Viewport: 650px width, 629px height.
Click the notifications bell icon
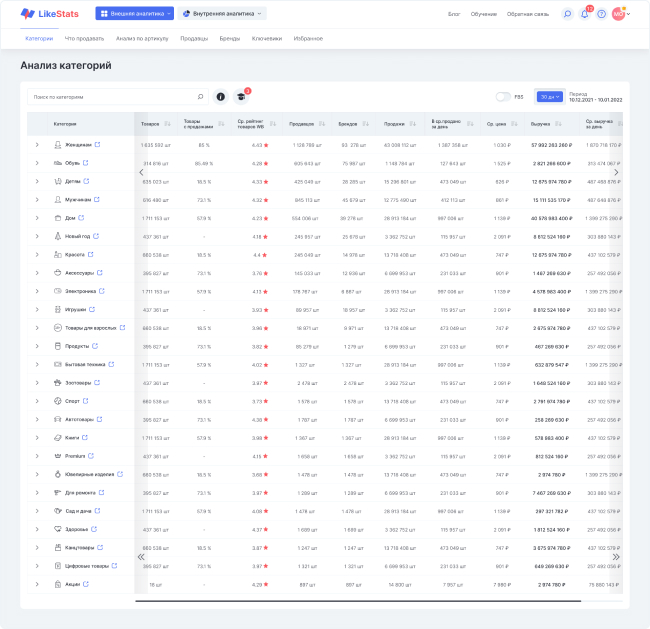tap(585, 14)
